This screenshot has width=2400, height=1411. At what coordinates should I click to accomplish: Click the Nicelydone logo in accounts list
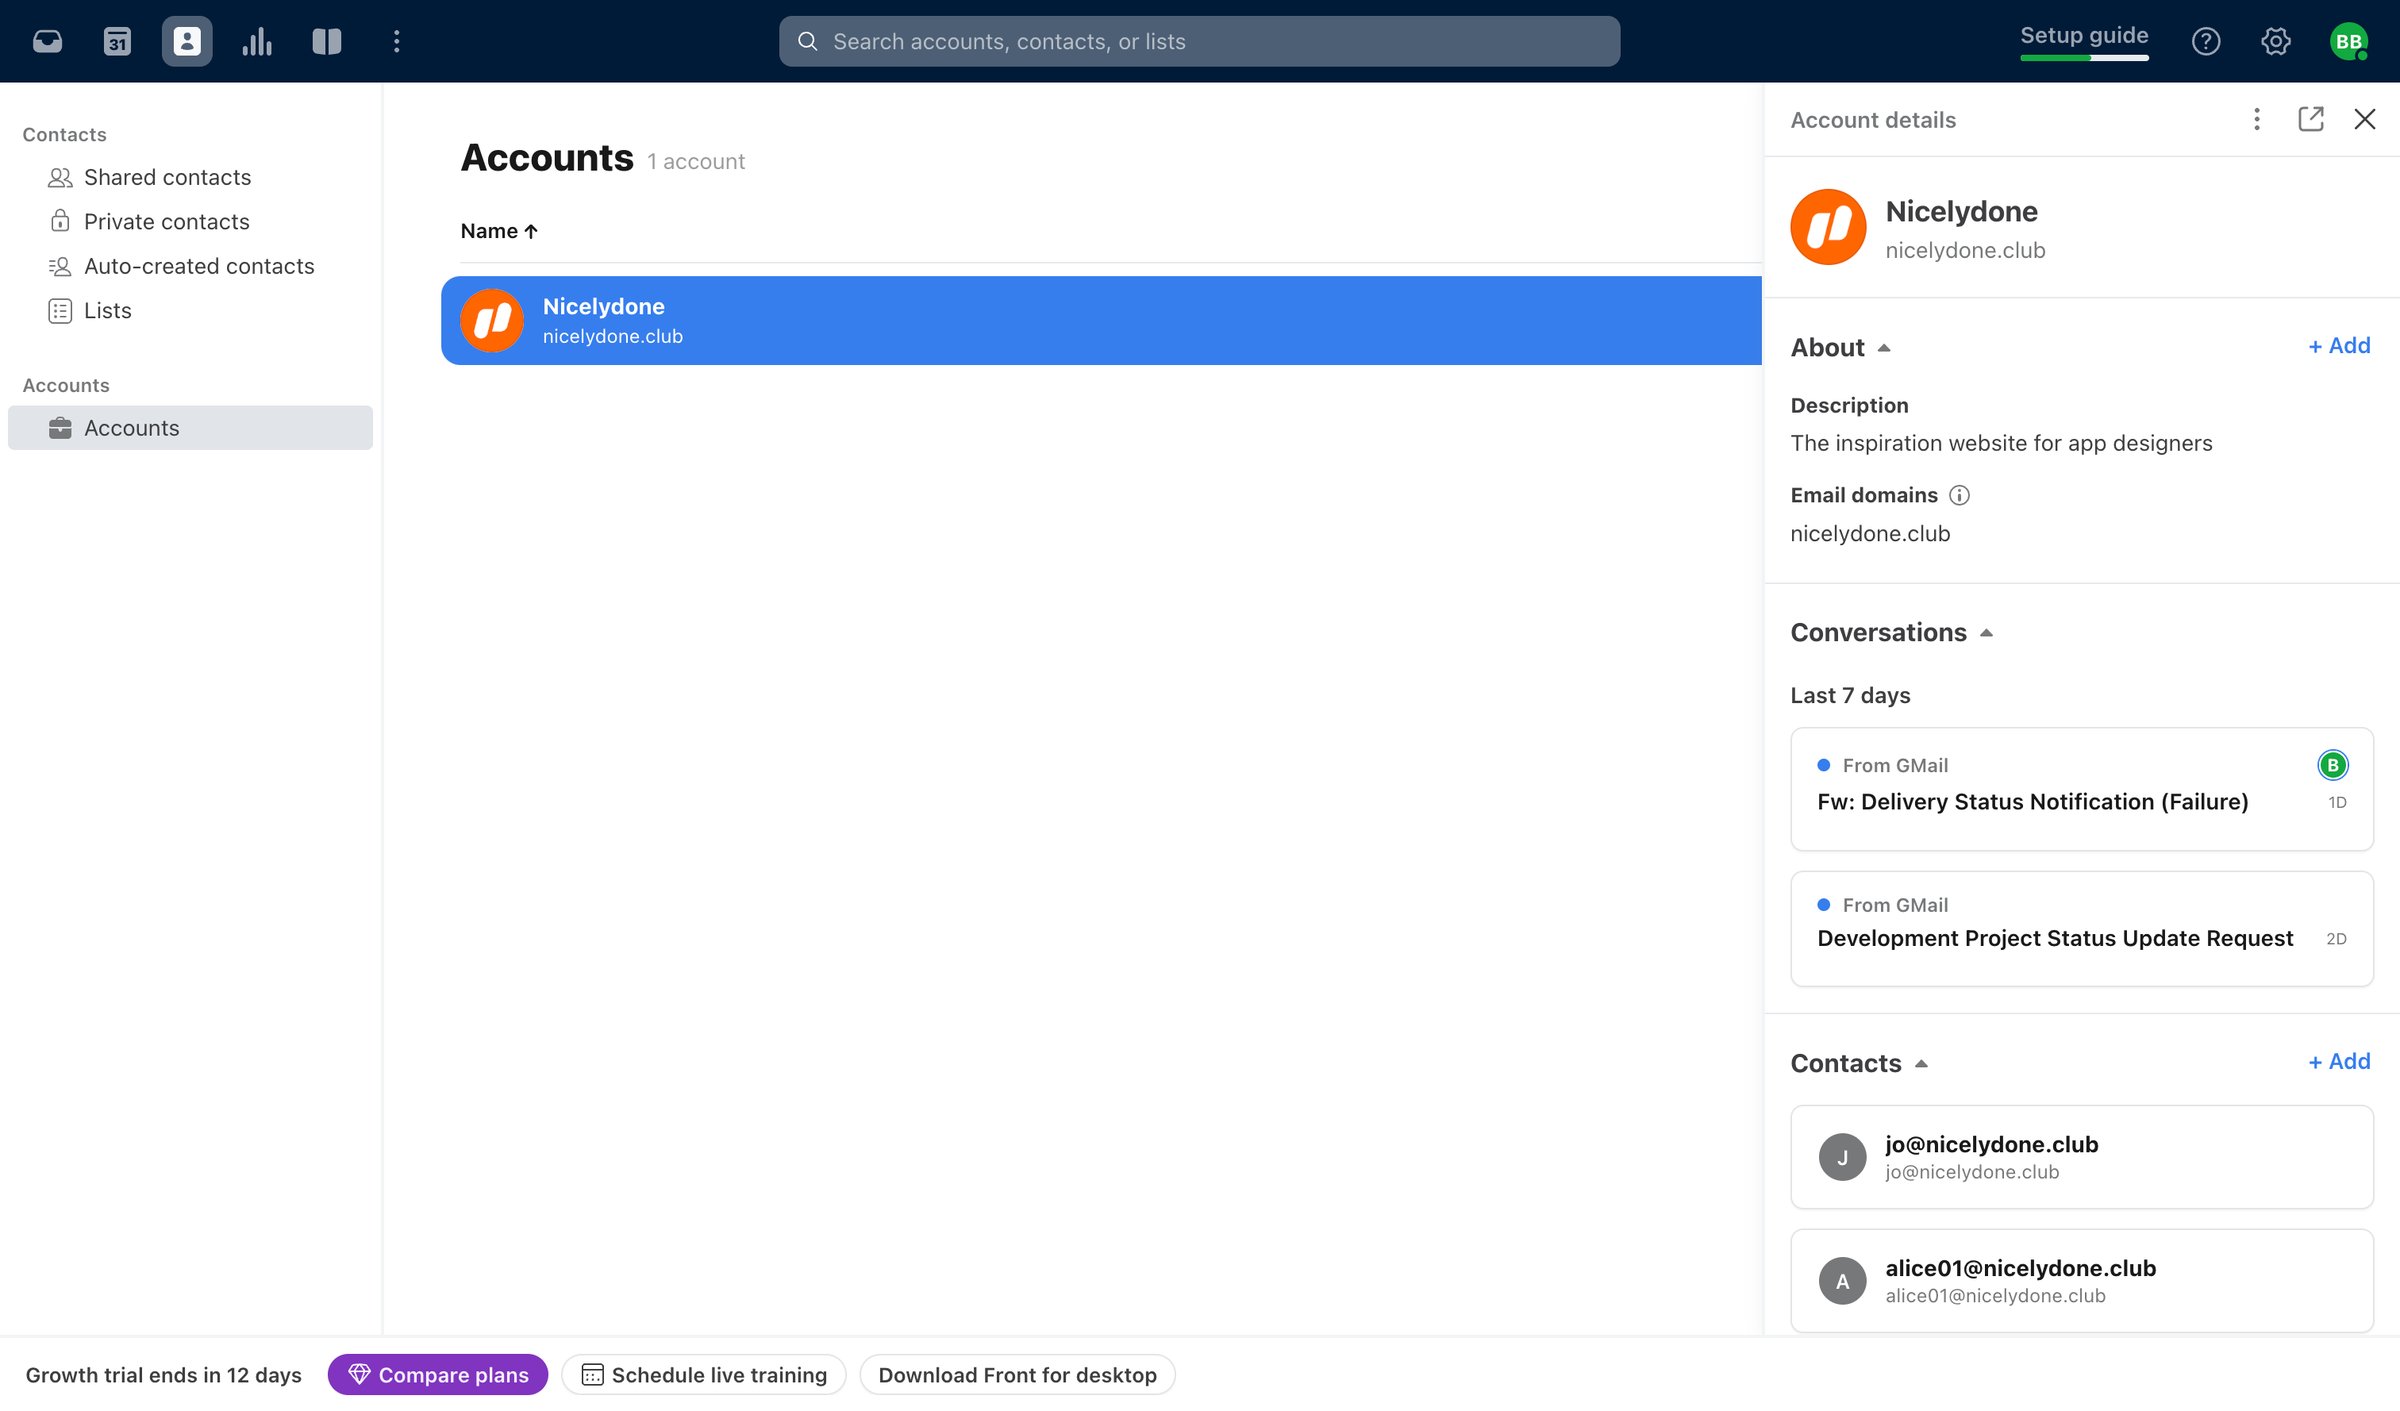(492, 321)
